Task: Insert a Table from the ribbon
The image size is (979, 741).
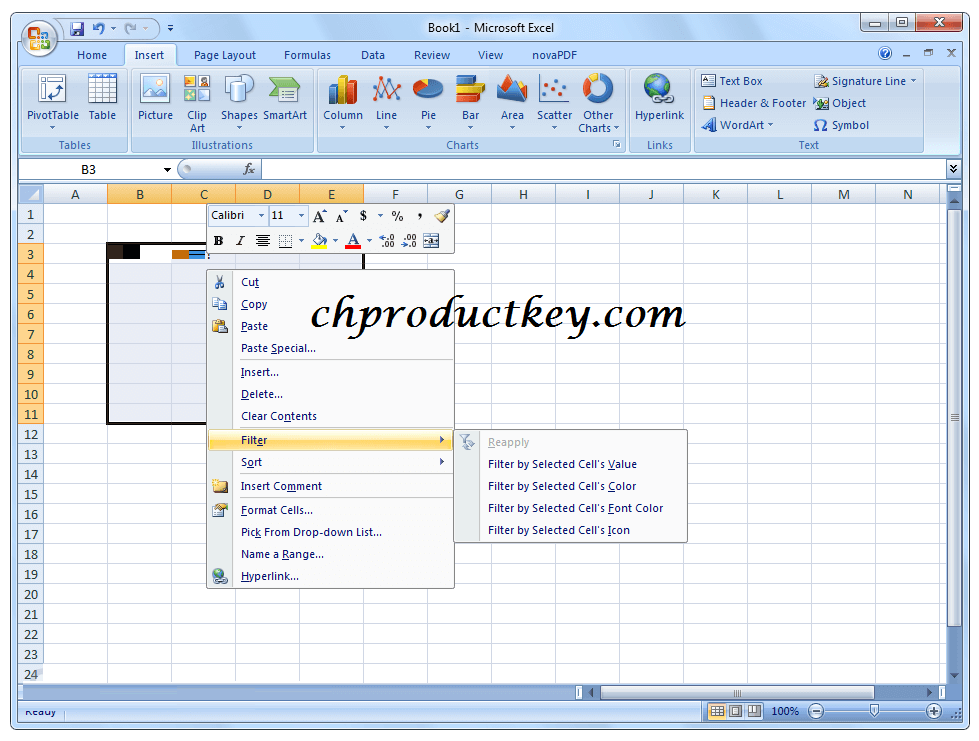Action: coord(102,98)
